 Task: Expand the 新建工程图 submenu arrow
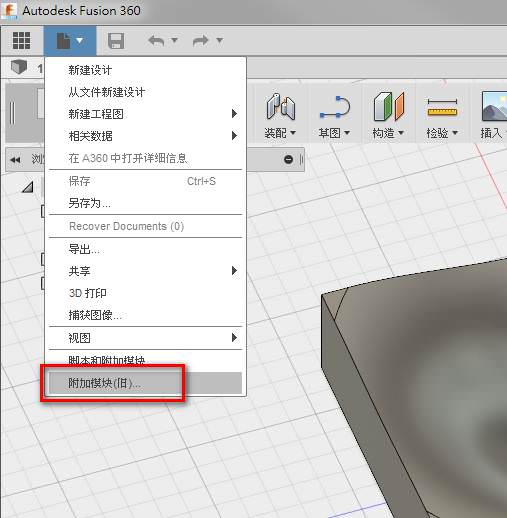tap(234, 114)
